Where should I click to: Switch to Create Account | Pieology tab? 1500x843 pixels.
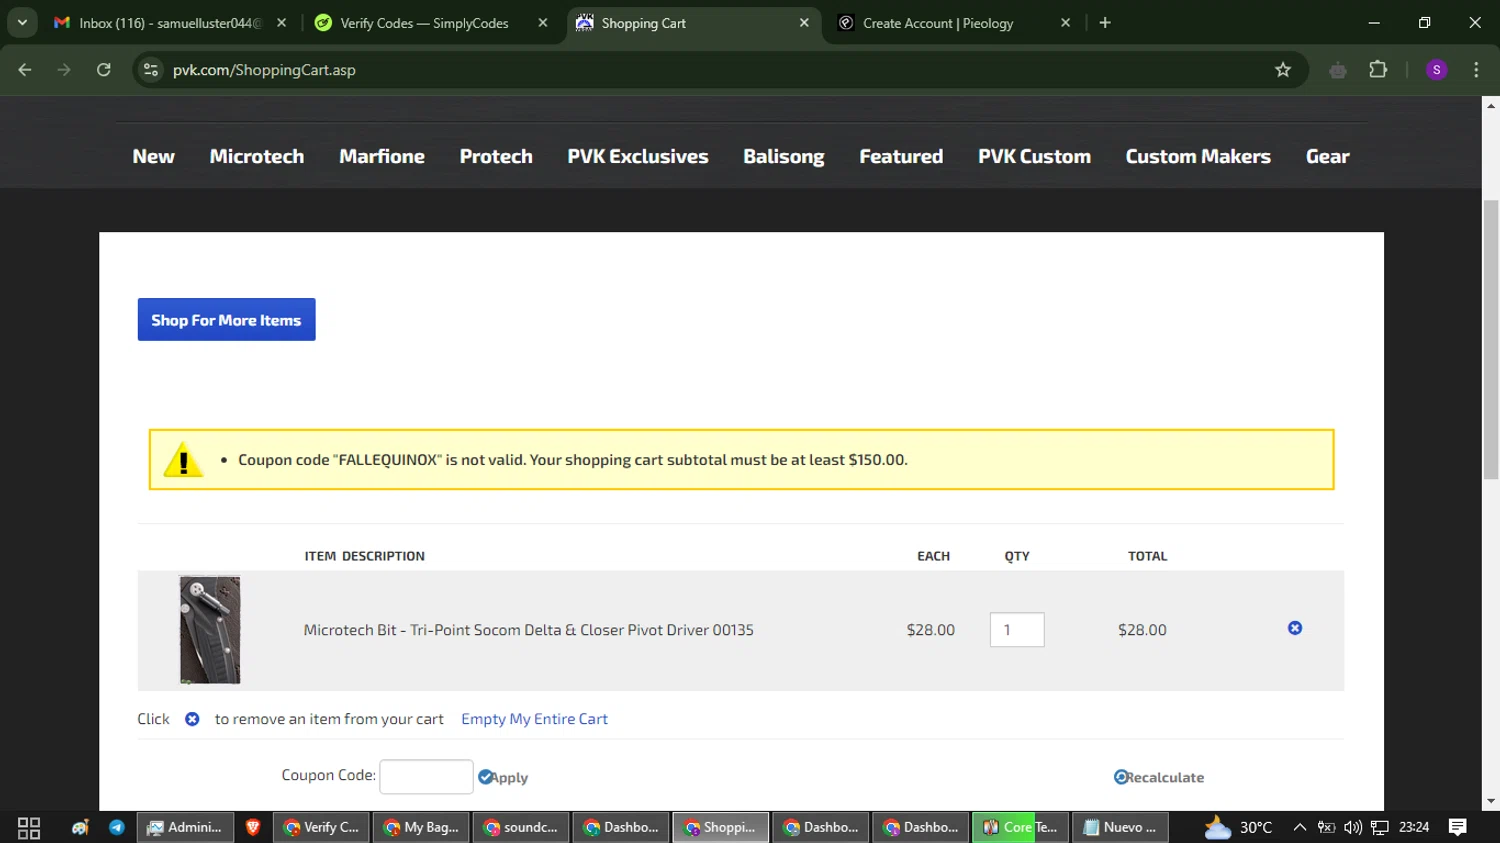(x=938, y=23)
